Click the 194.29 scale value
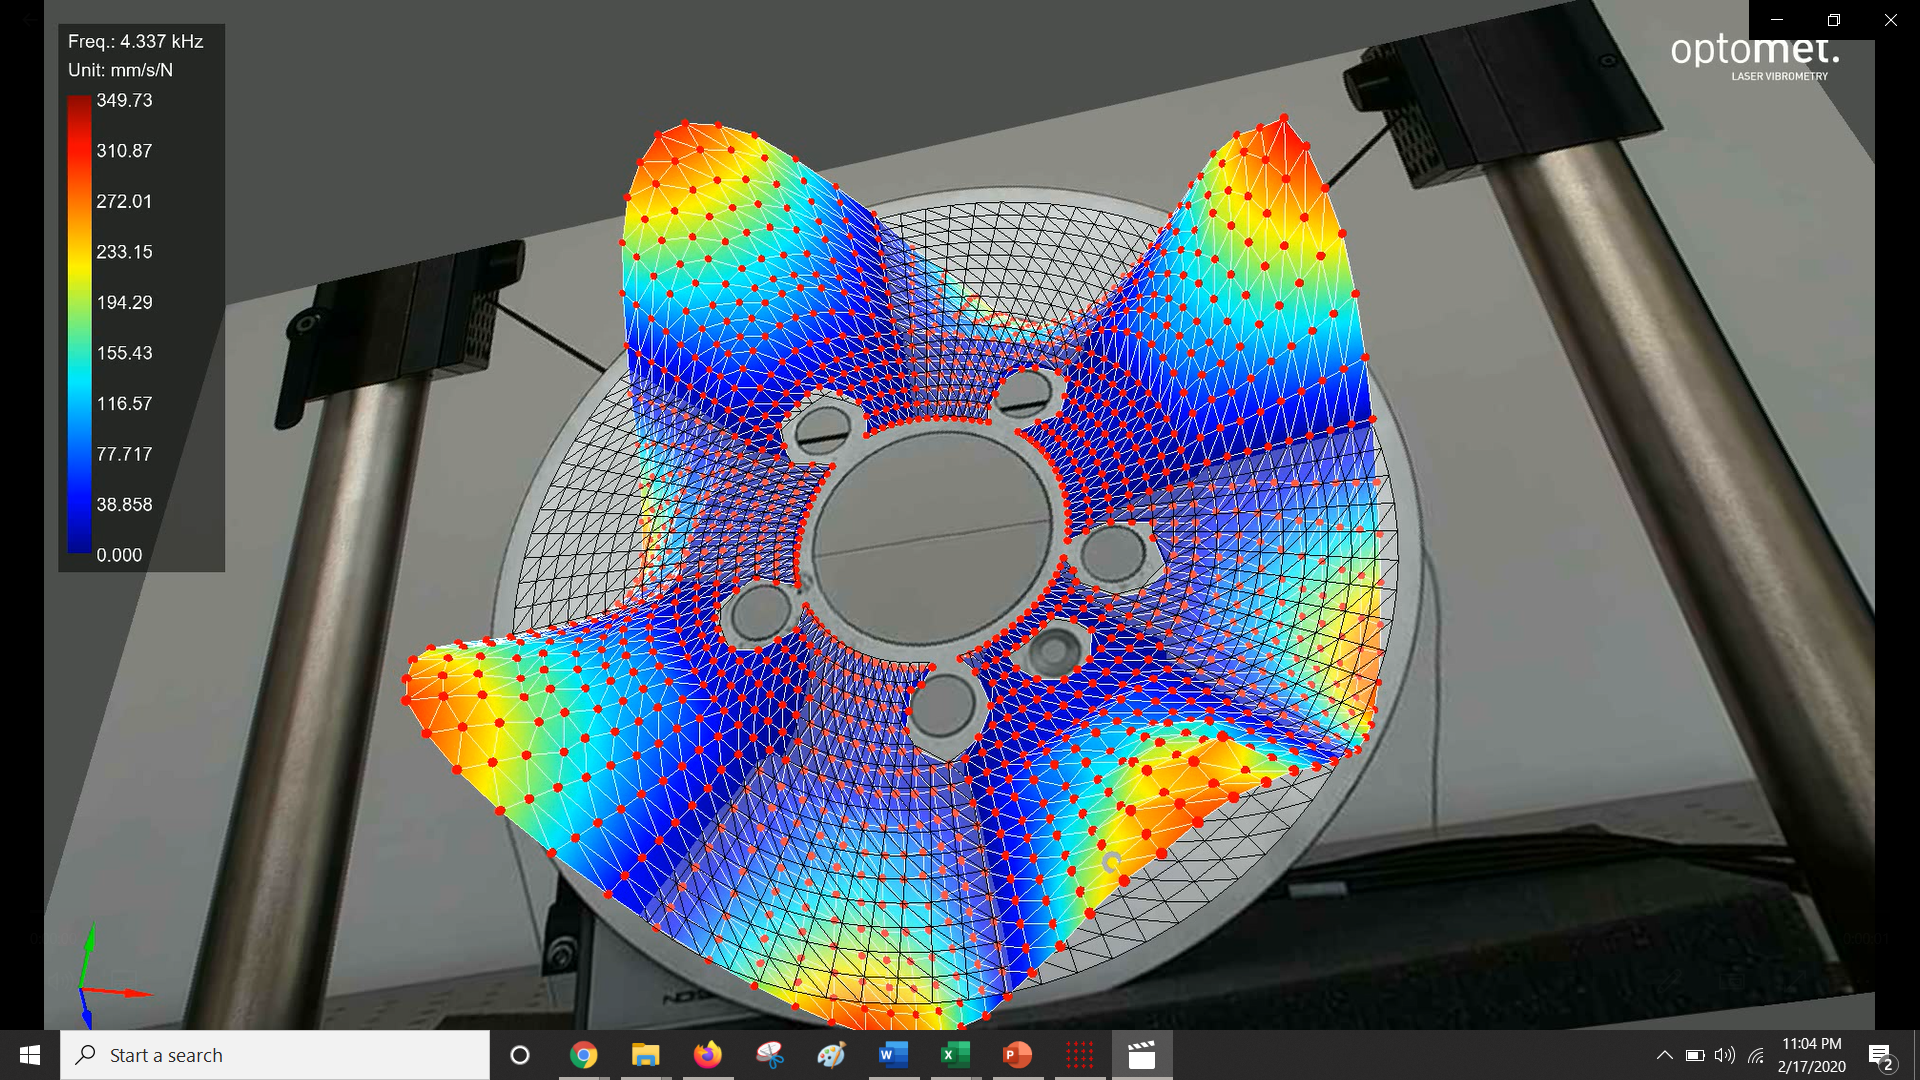The height and width of the screenshot is (1080, 1920). (124, 303)
